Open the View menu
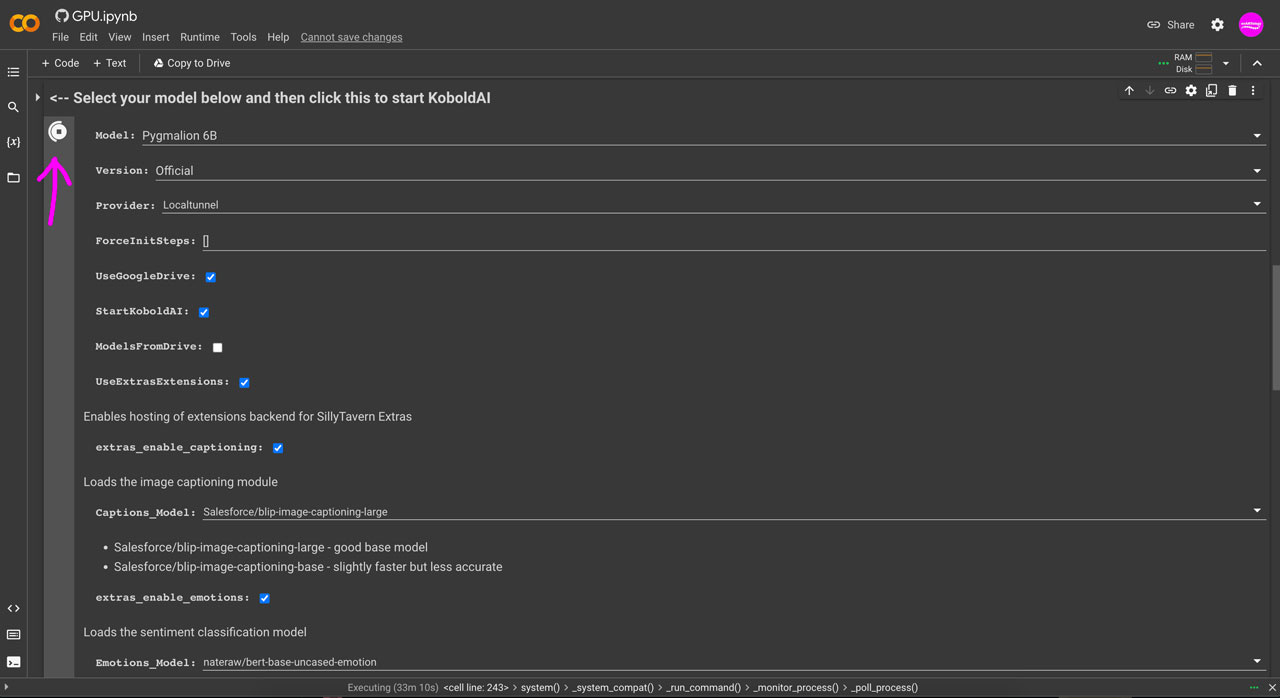The height and width of the screenshot is (698, 1280). [x=120, y=37]
